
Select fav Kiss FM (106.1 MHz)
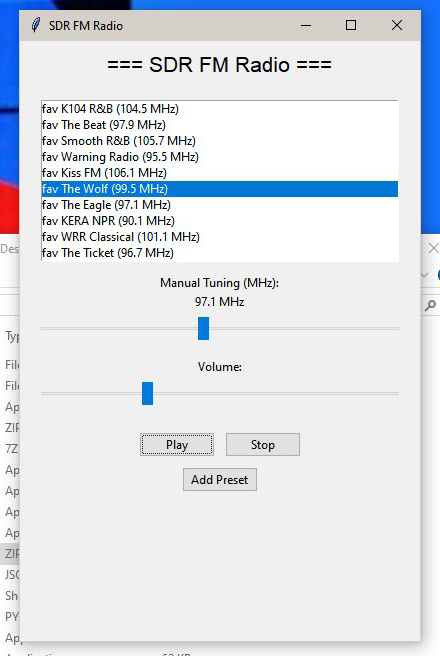pyautogui.click(x=220, y=172)
